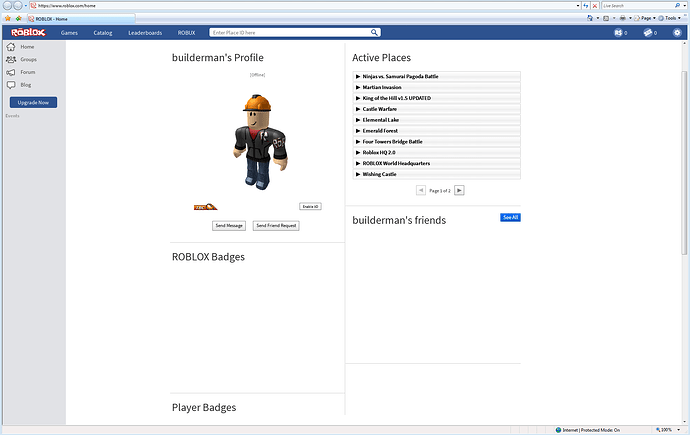Open the Games menu item
Image resolution: width=690 pixels, height=435 pixels.
(x=69, y=33)
